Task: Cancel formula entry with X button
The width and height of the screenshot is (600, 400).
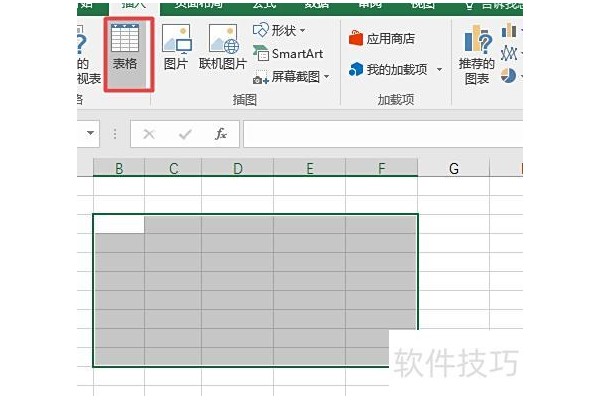Action: pyautogui.click(x=149, y=134)
